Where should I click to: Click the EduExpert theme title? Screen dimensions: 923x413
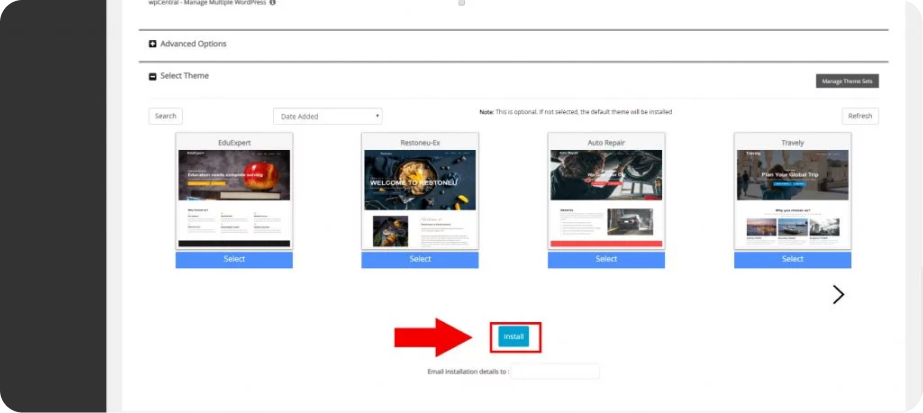[234, 142]
